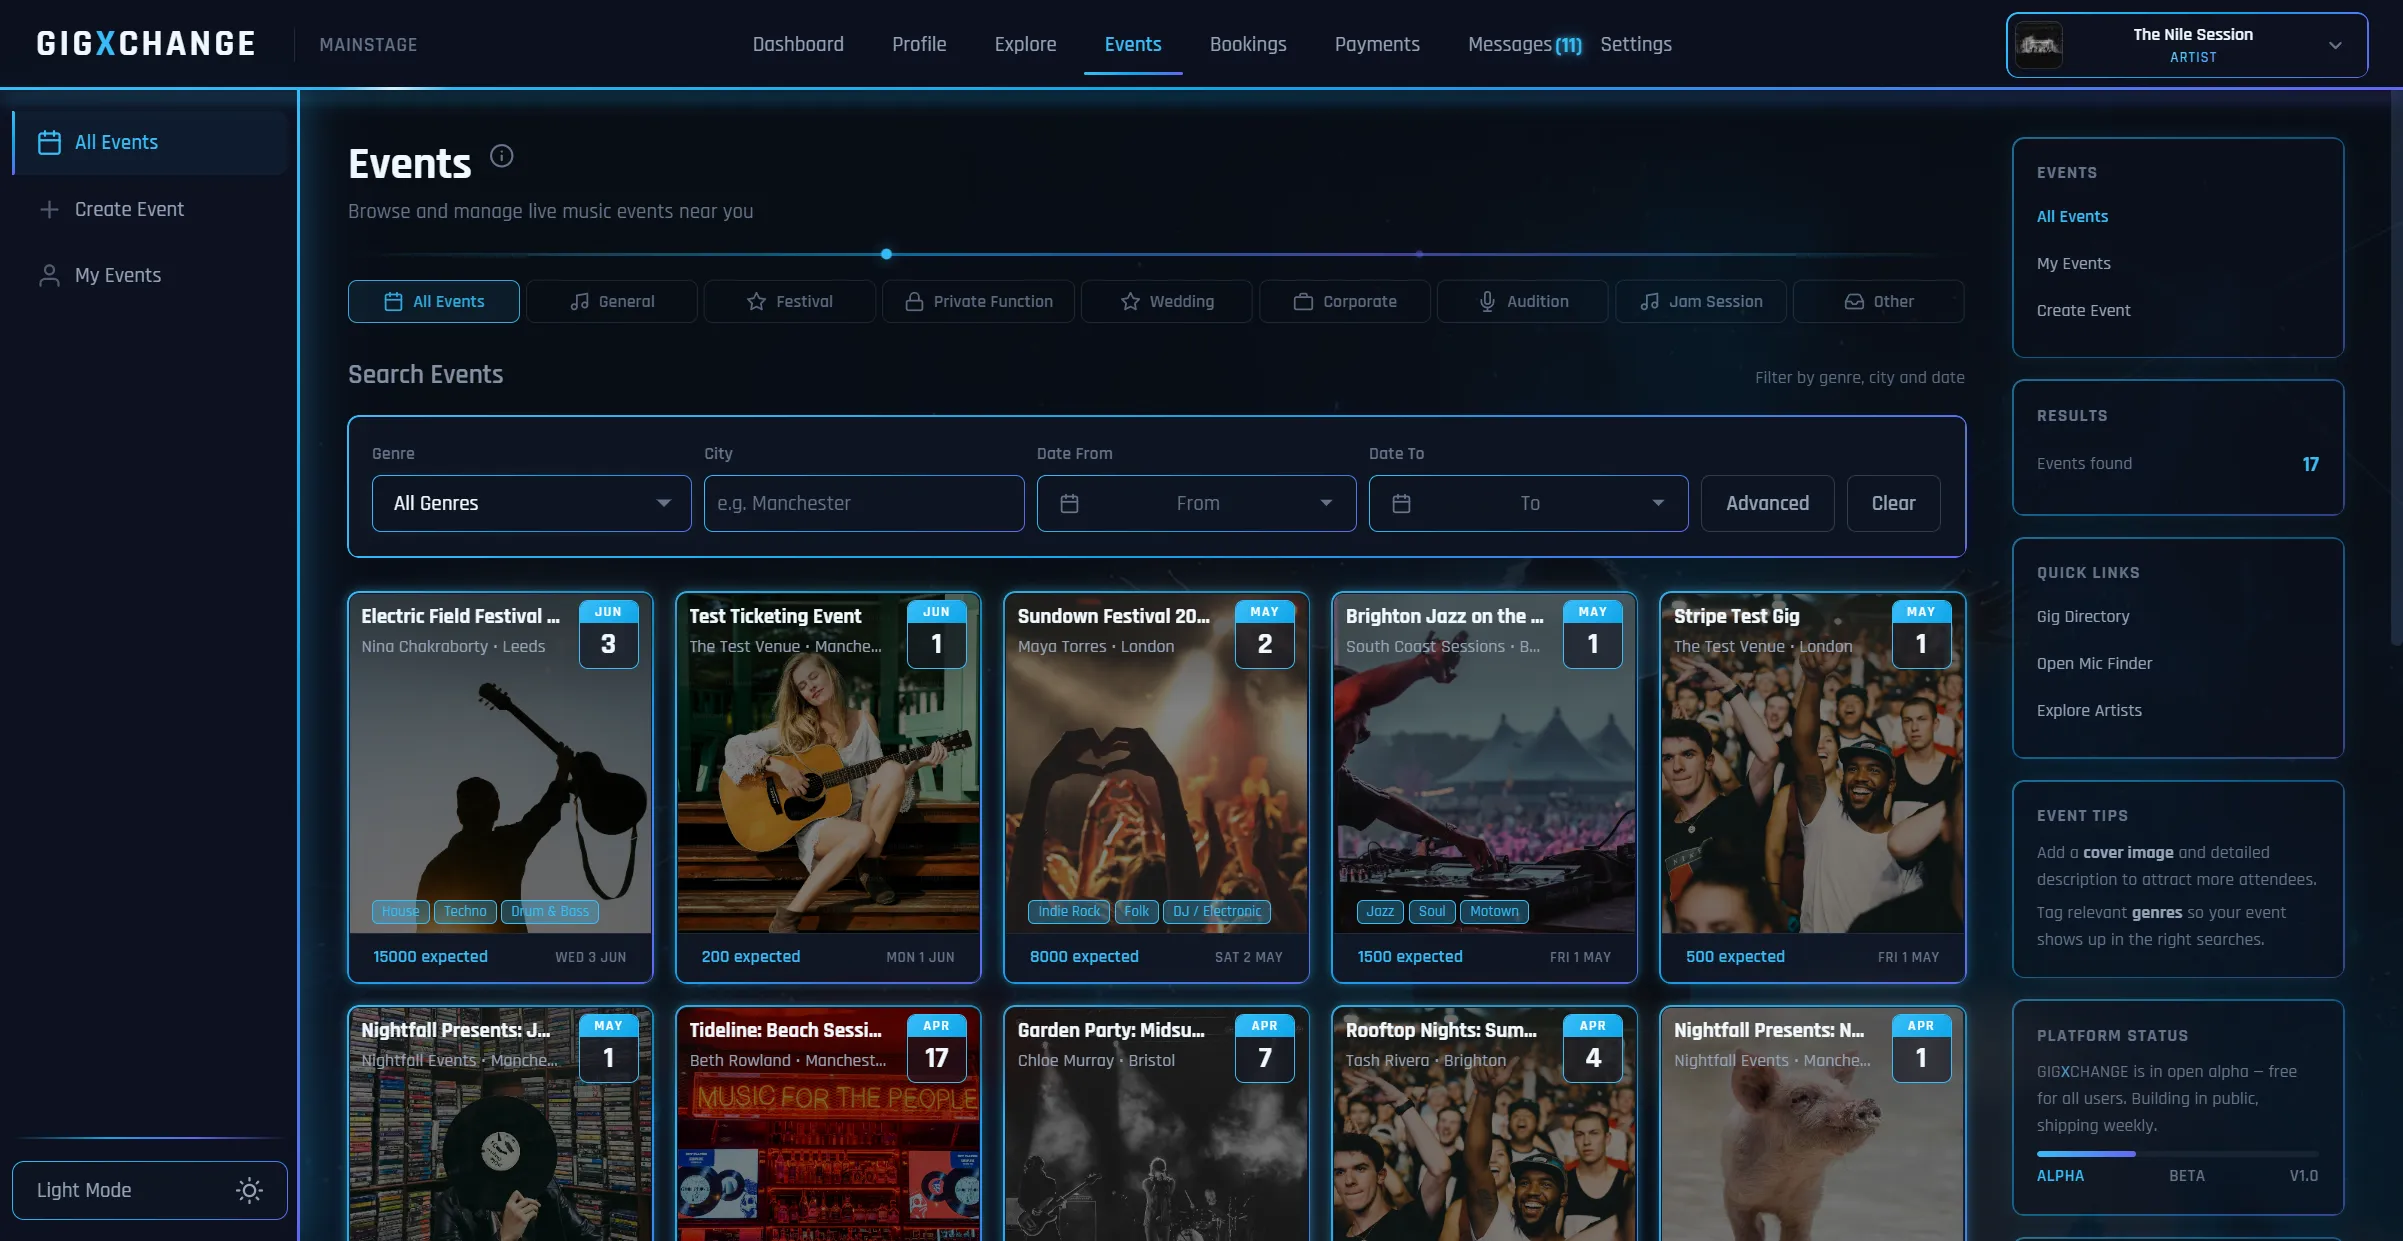Image resolution: width=2403 pixels, height=1241 pixels.
Task: Click the person icon beside My Events
Action: click(x=49, y=275)
